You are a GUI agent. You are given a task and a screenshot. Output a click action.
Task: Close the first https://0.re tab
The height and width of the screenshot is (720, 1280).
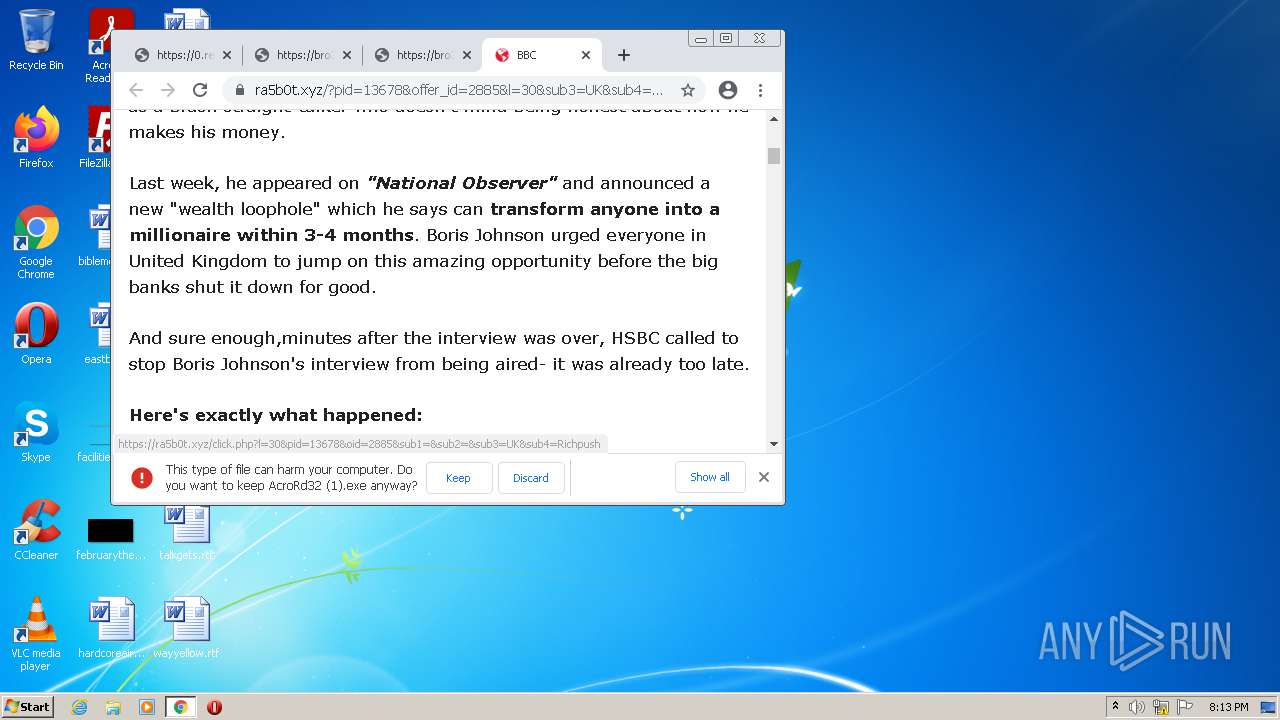pyautogui.click(x=227, y=55)
